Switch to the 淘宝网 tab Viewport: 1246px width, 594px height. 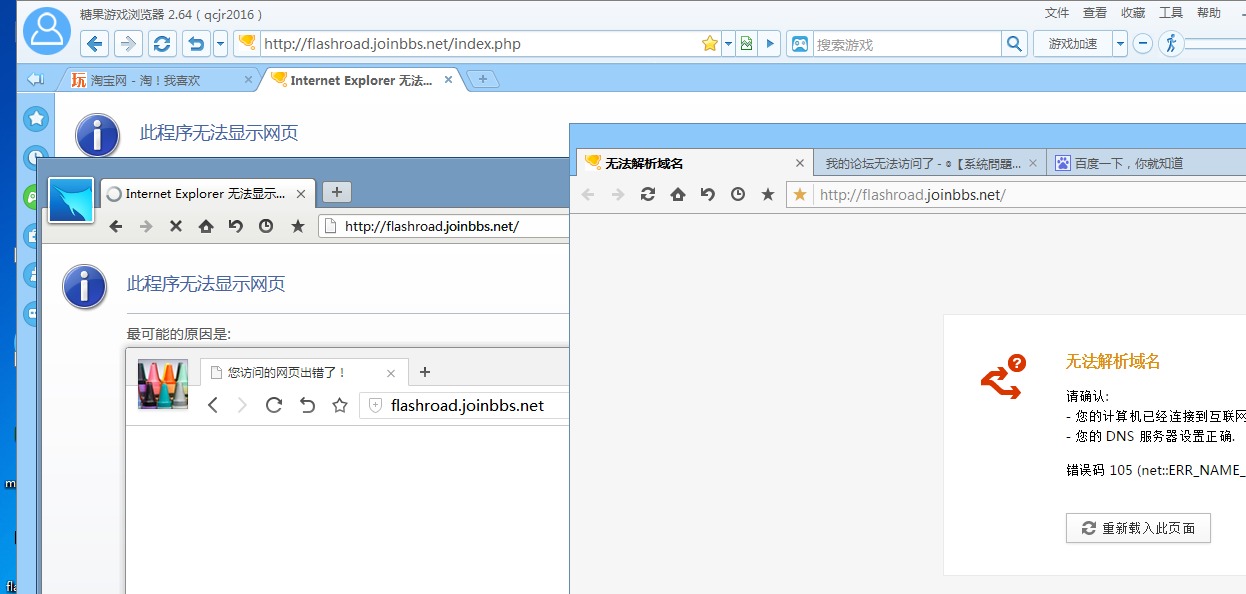click(x=160, y=80)
